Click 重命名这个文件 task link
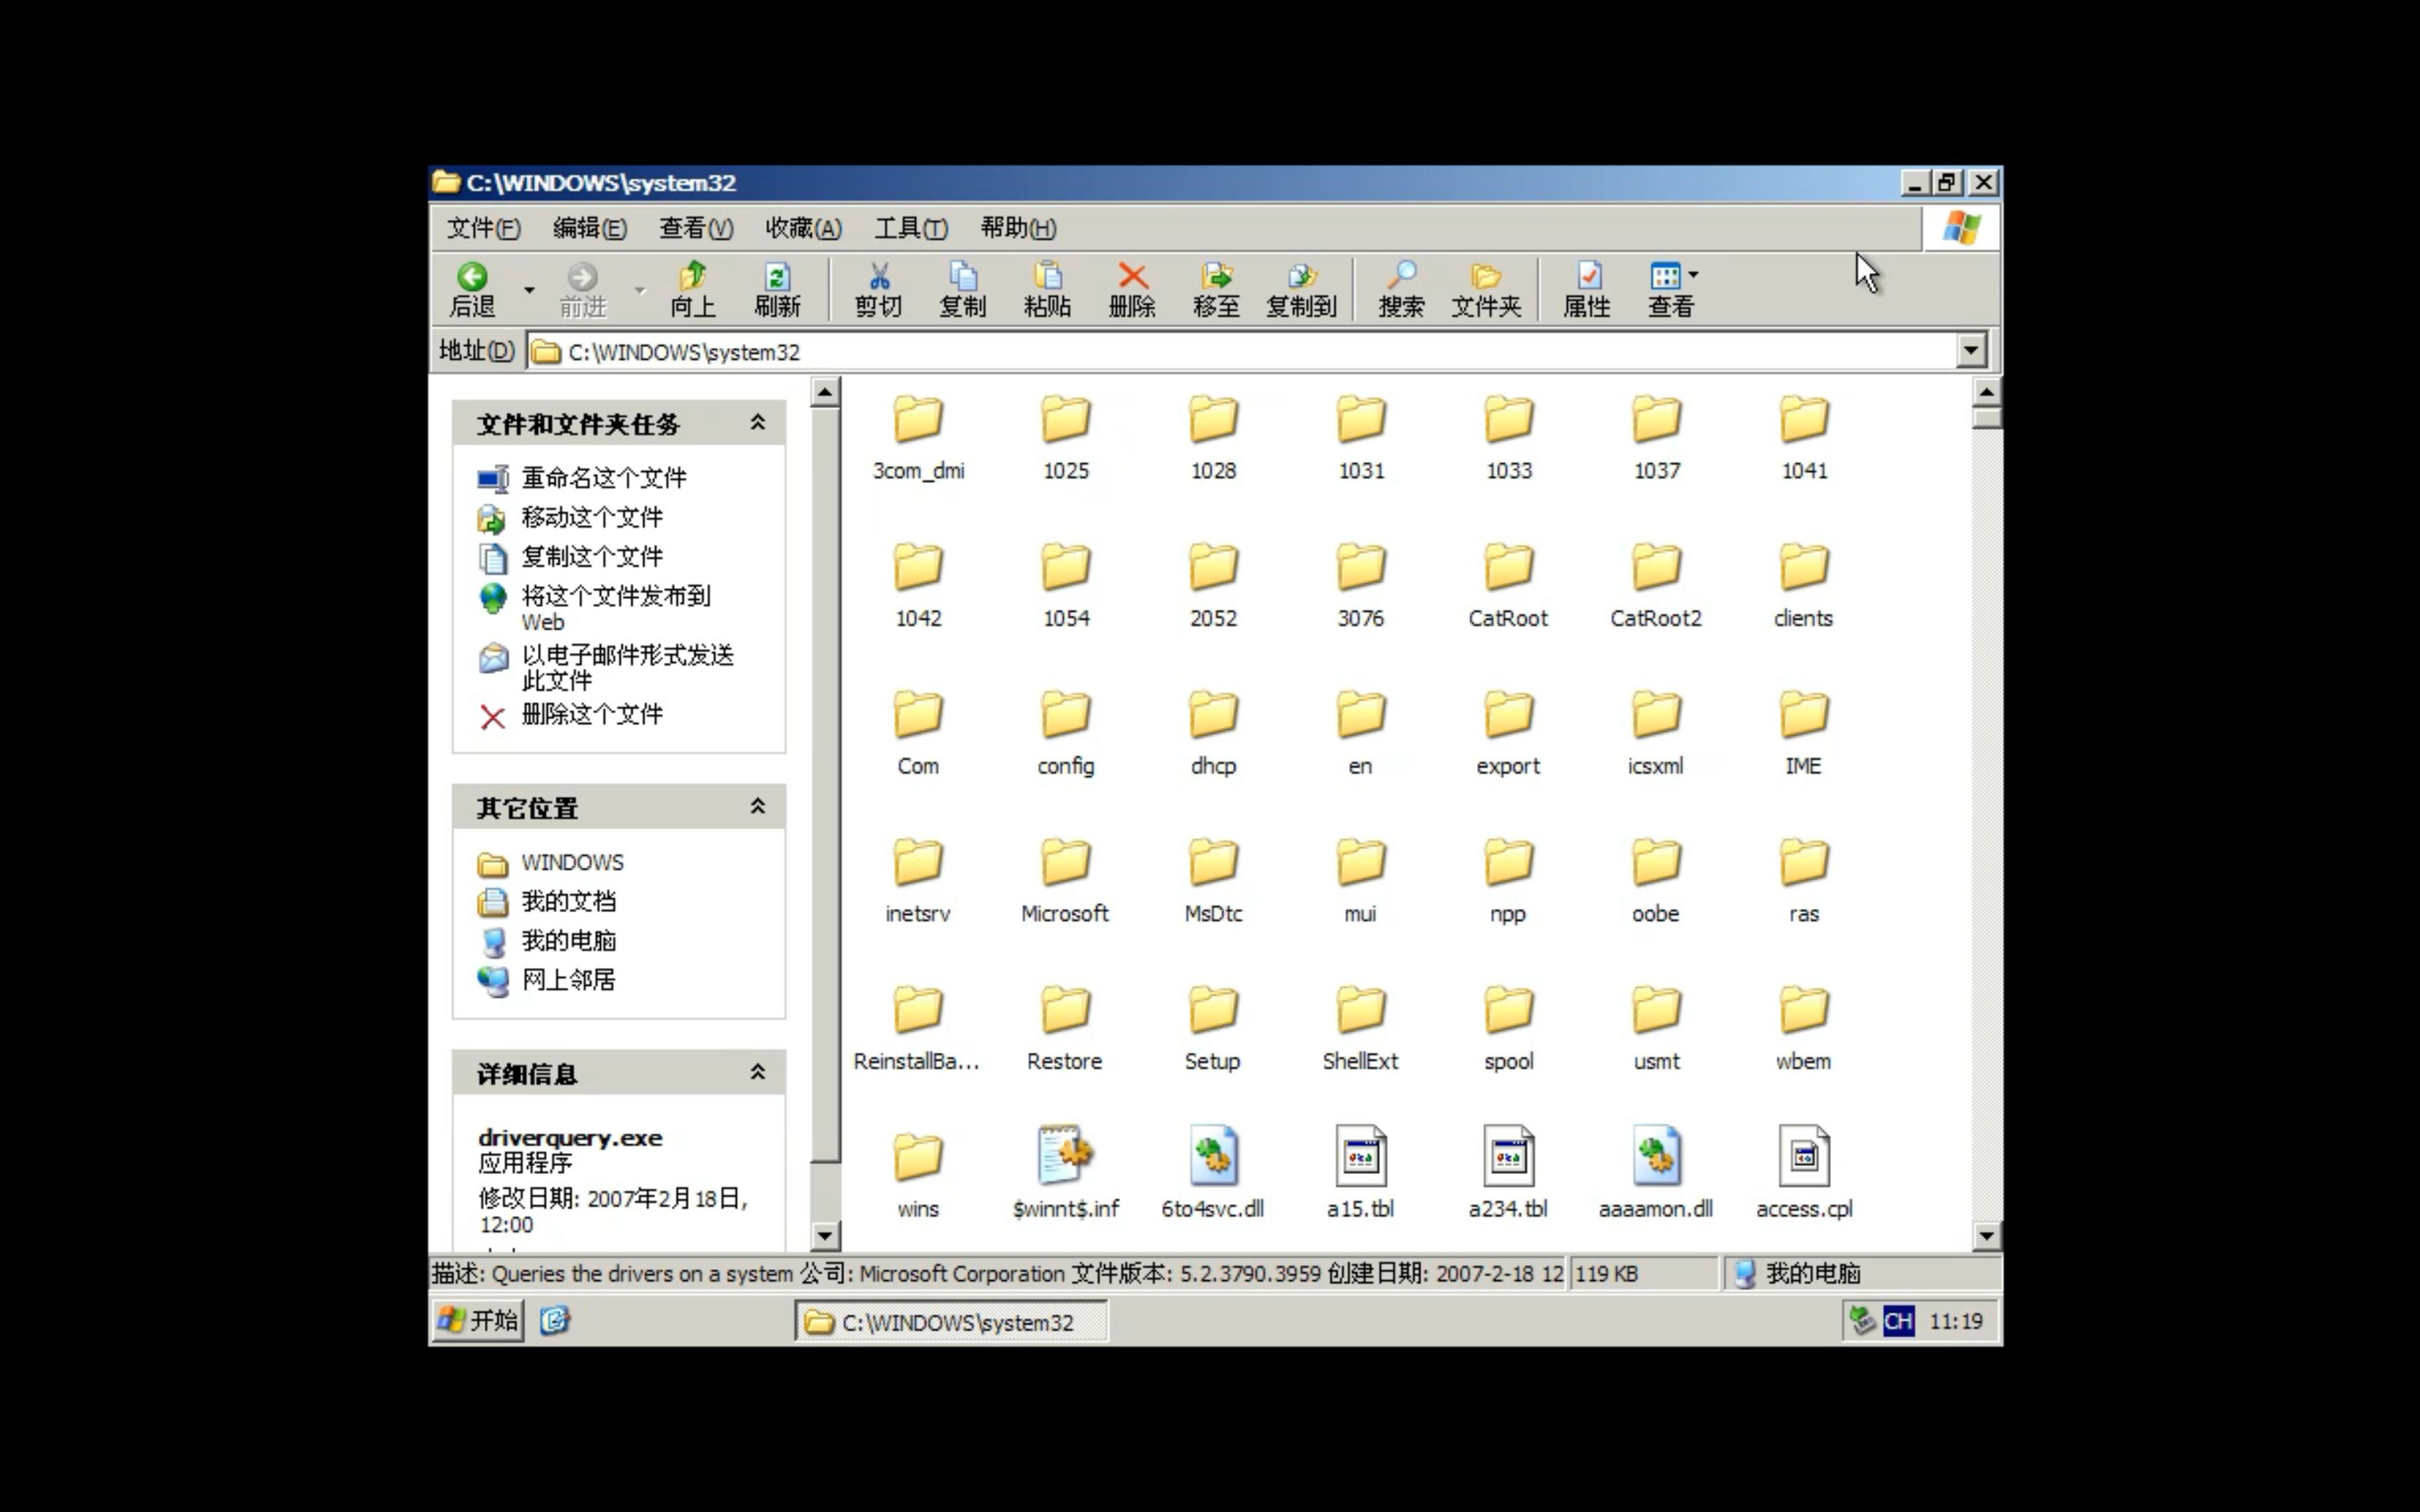This screenshot has width=2420, height=1512. [x=603, y=477]
